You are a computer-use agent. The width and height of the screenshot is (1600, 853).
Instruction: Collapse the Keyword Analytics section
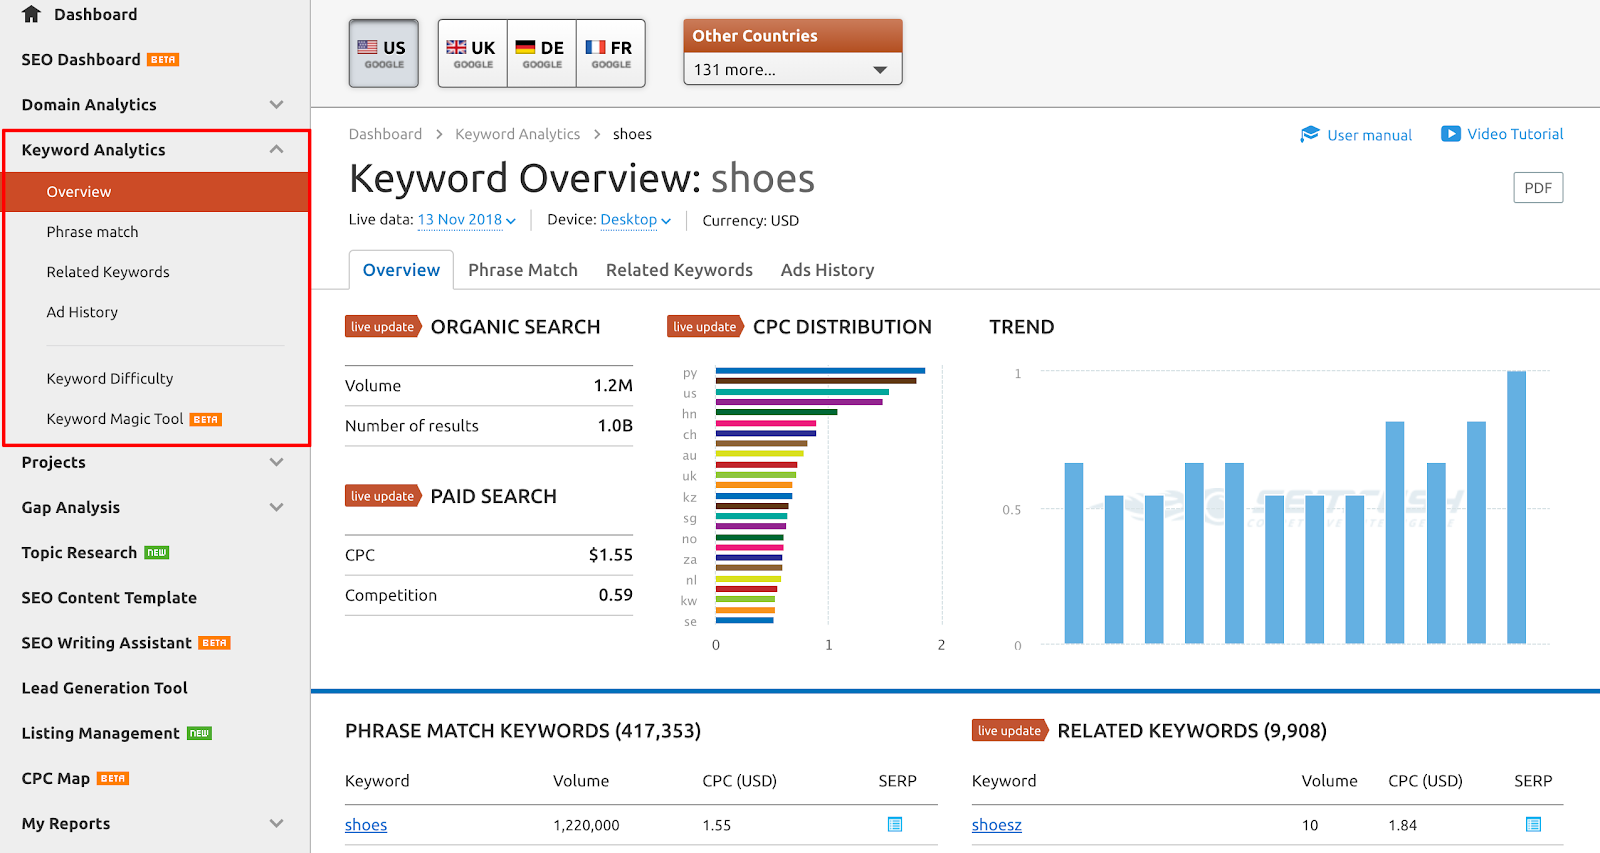[x=277, y=149]
